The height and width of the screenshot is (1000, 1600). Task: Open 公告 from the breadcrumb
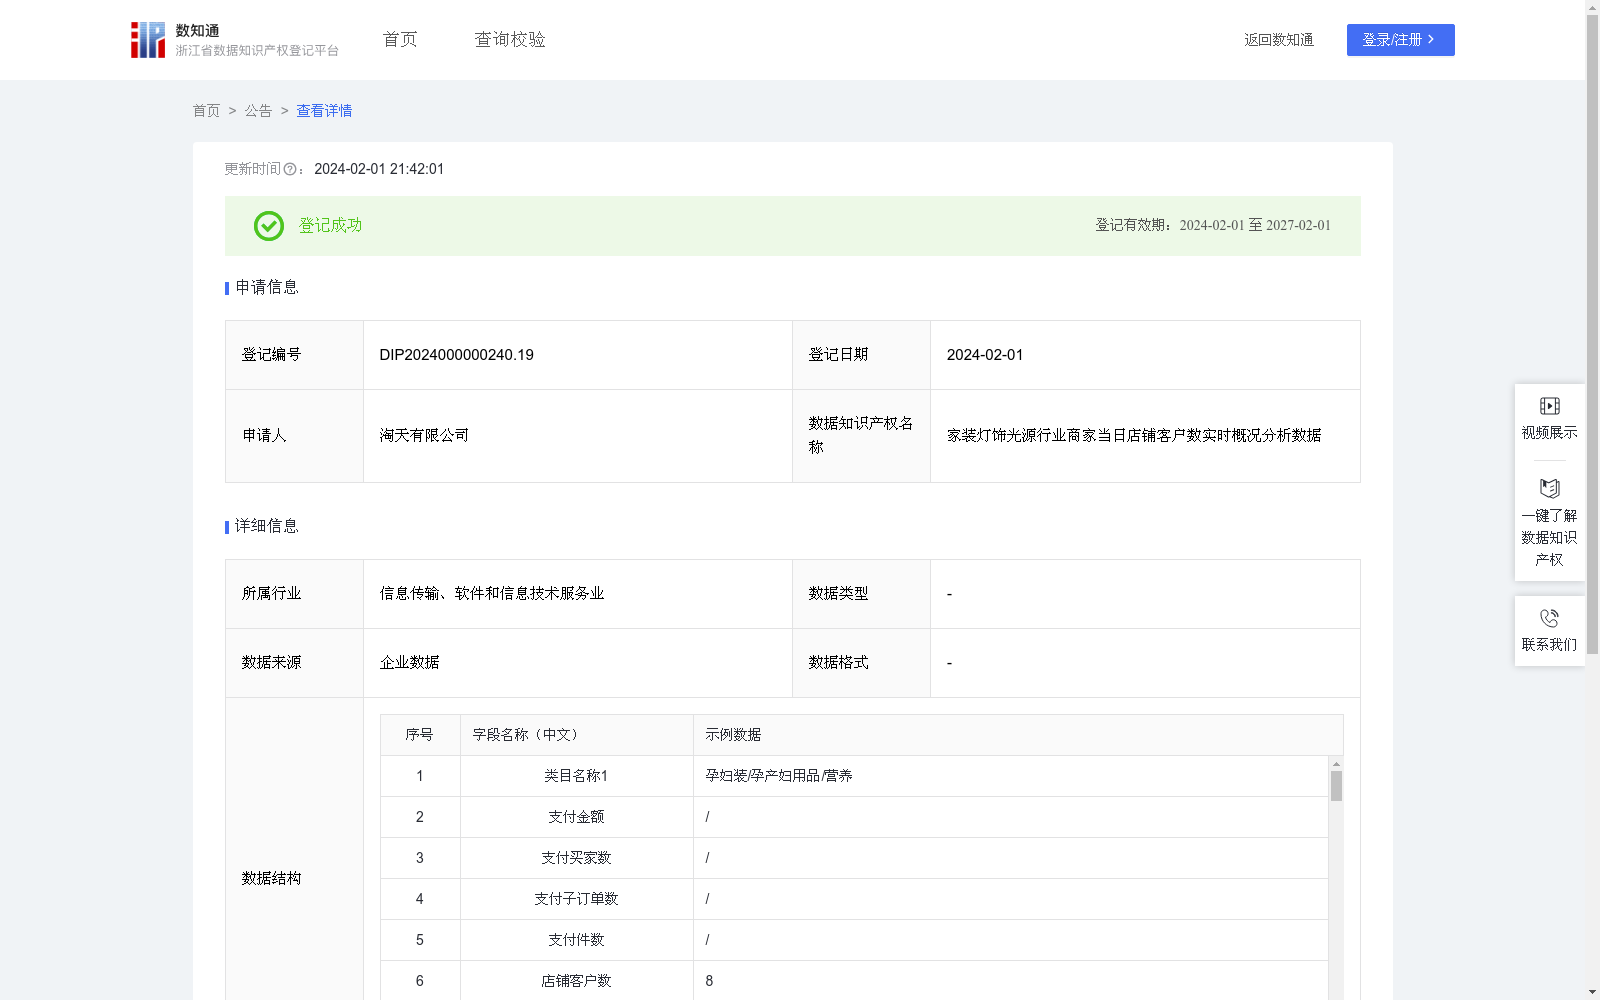click(258, 111)
